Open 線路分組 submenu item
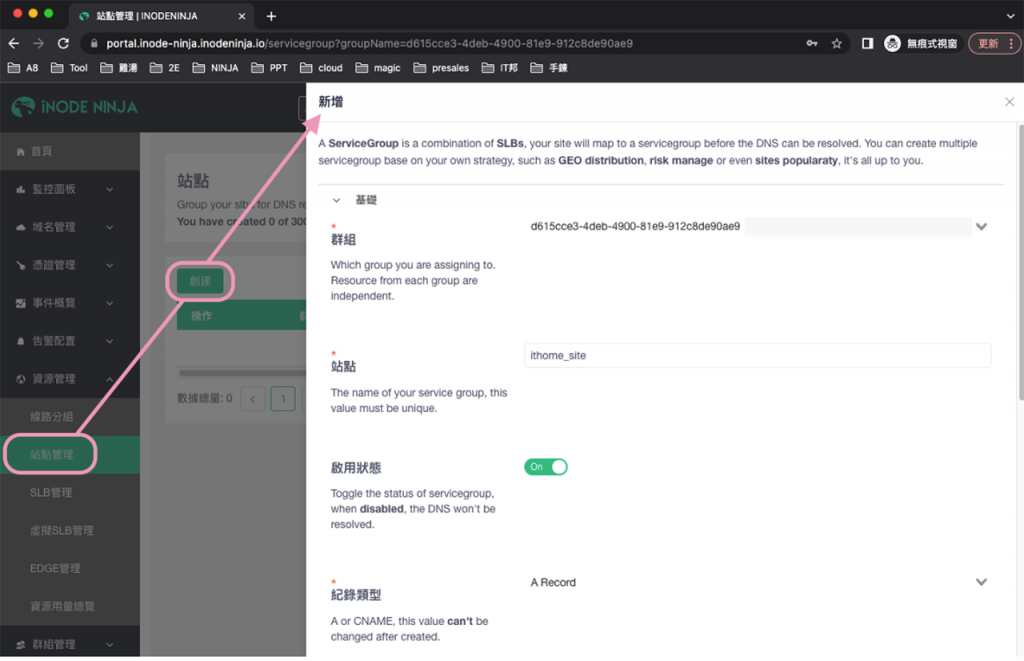 pos(70,417)
